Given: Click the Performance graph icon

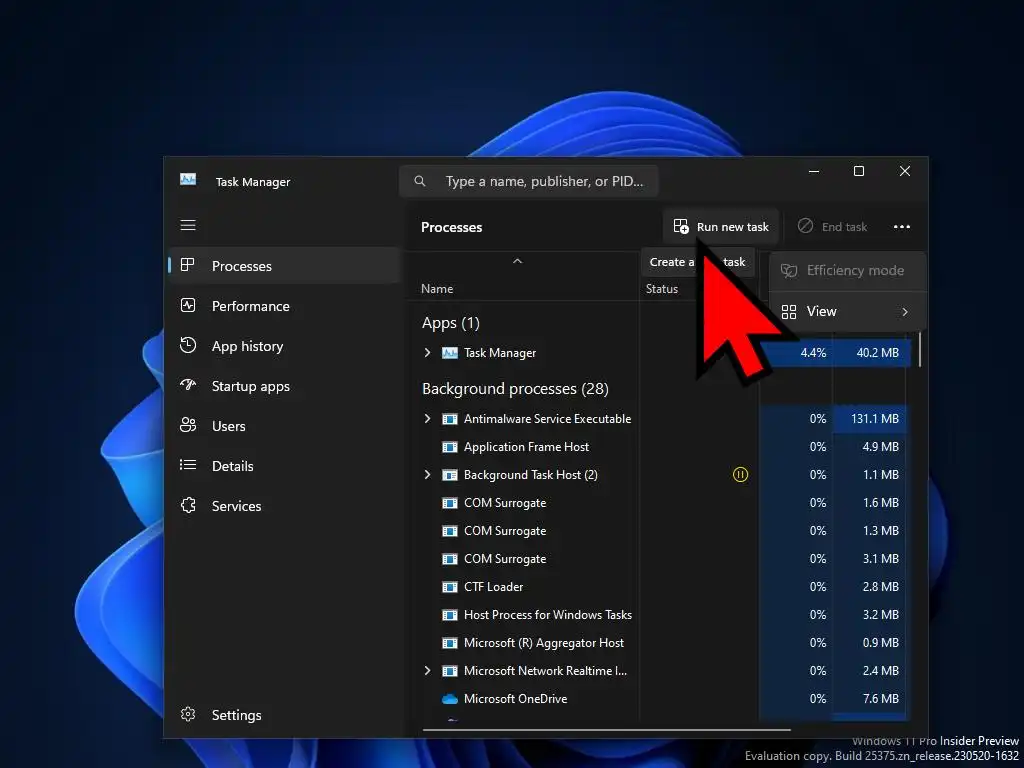Looking at the screenshot, I should 188,305.
